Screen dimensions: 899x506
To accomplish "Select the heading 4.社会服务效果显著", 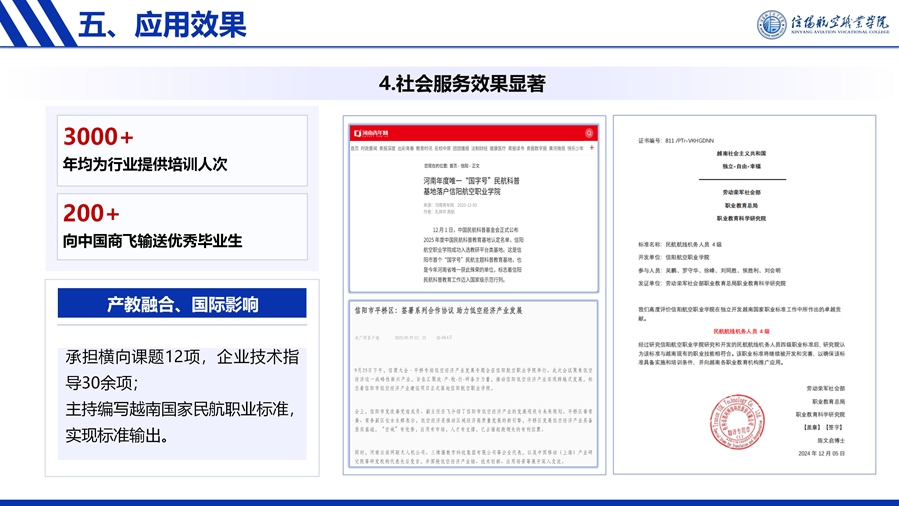I will [x=462, y=84].
